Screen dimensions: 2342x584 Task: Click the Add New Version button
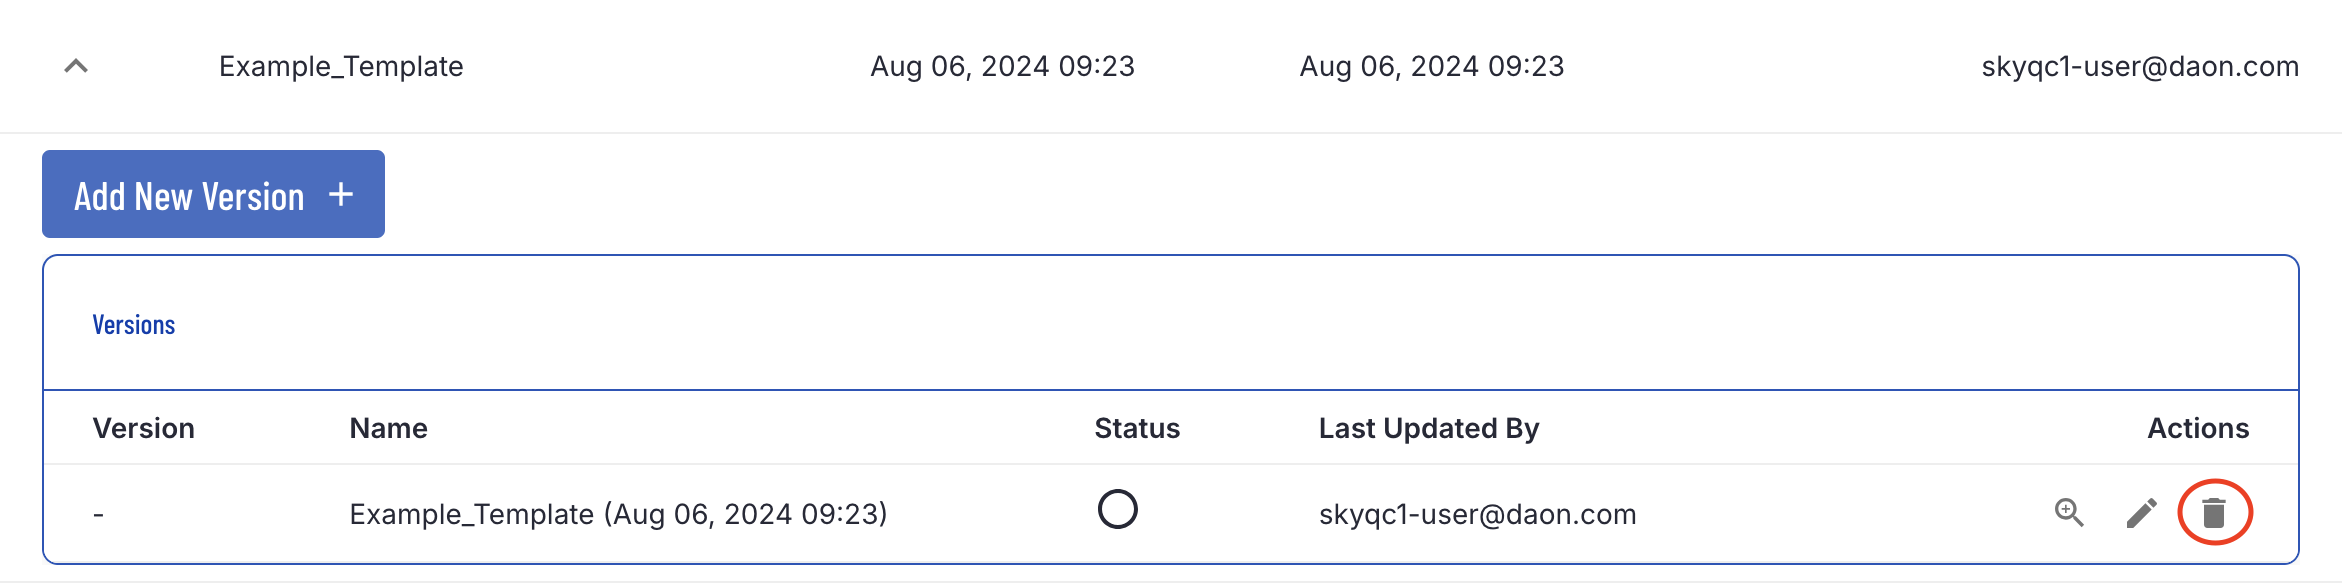[x=213, y=194]
